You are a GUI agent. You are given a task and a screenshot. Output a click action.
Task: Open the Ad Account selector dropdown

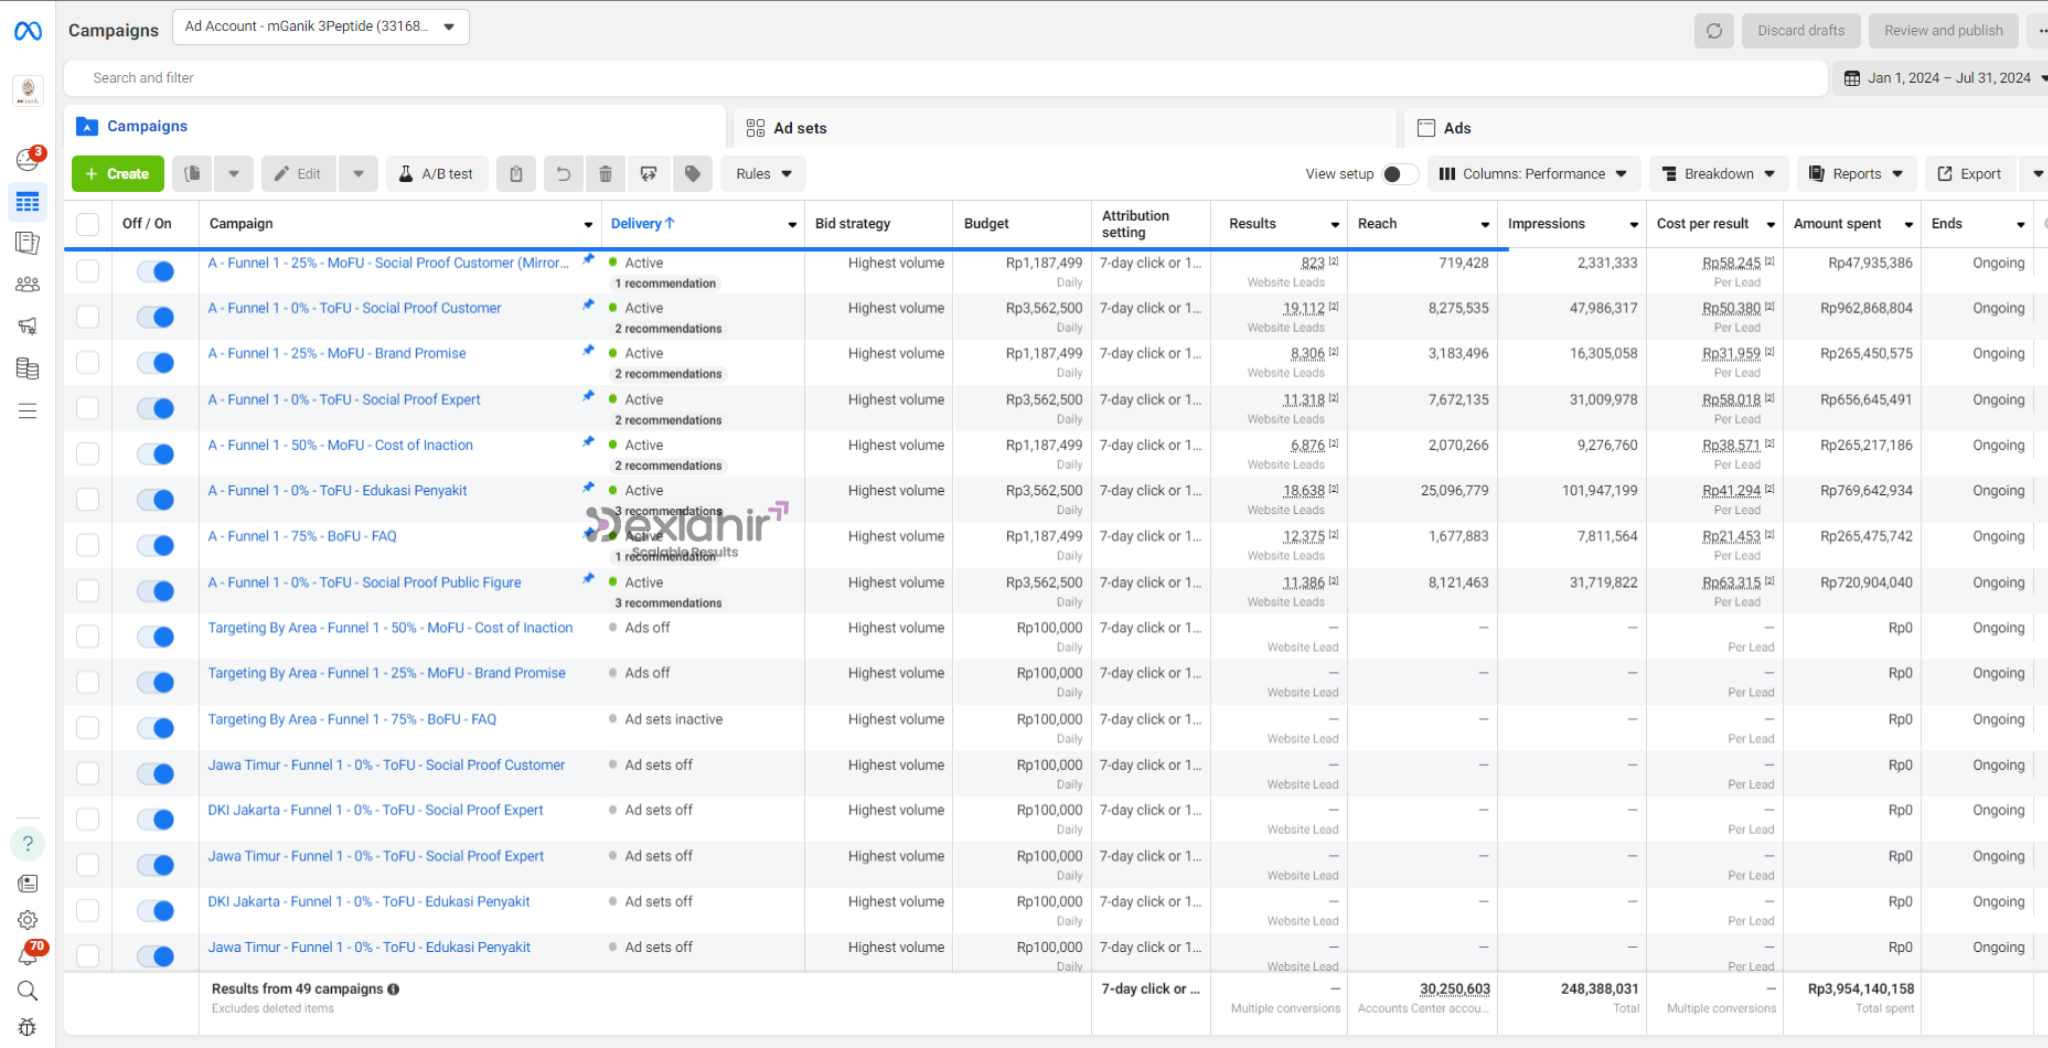point(320,27)
